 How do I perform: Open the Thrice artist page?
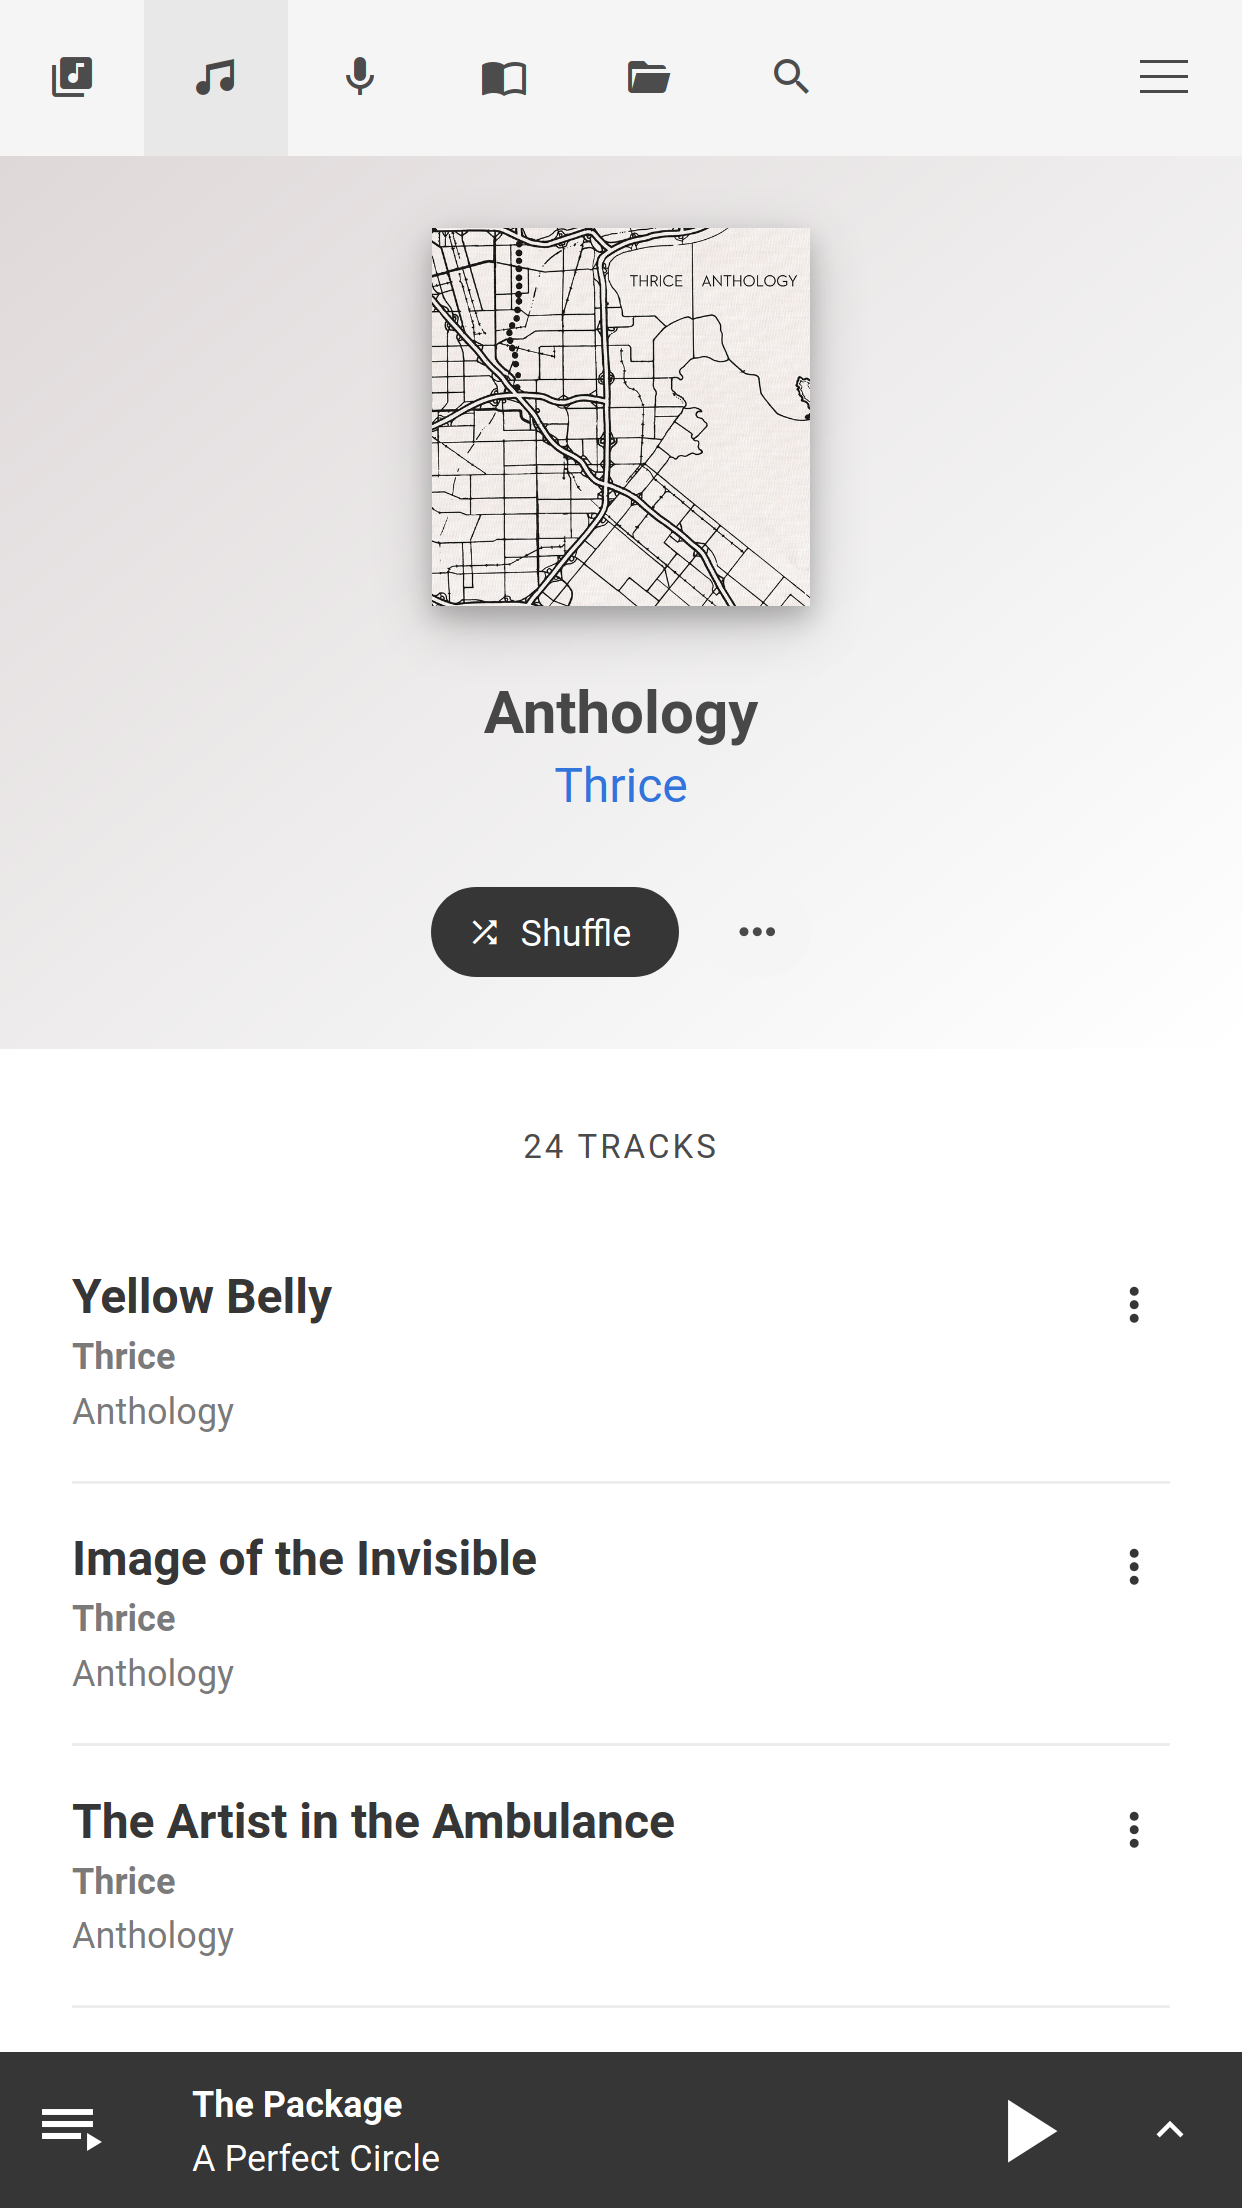(x=621, y=786)
